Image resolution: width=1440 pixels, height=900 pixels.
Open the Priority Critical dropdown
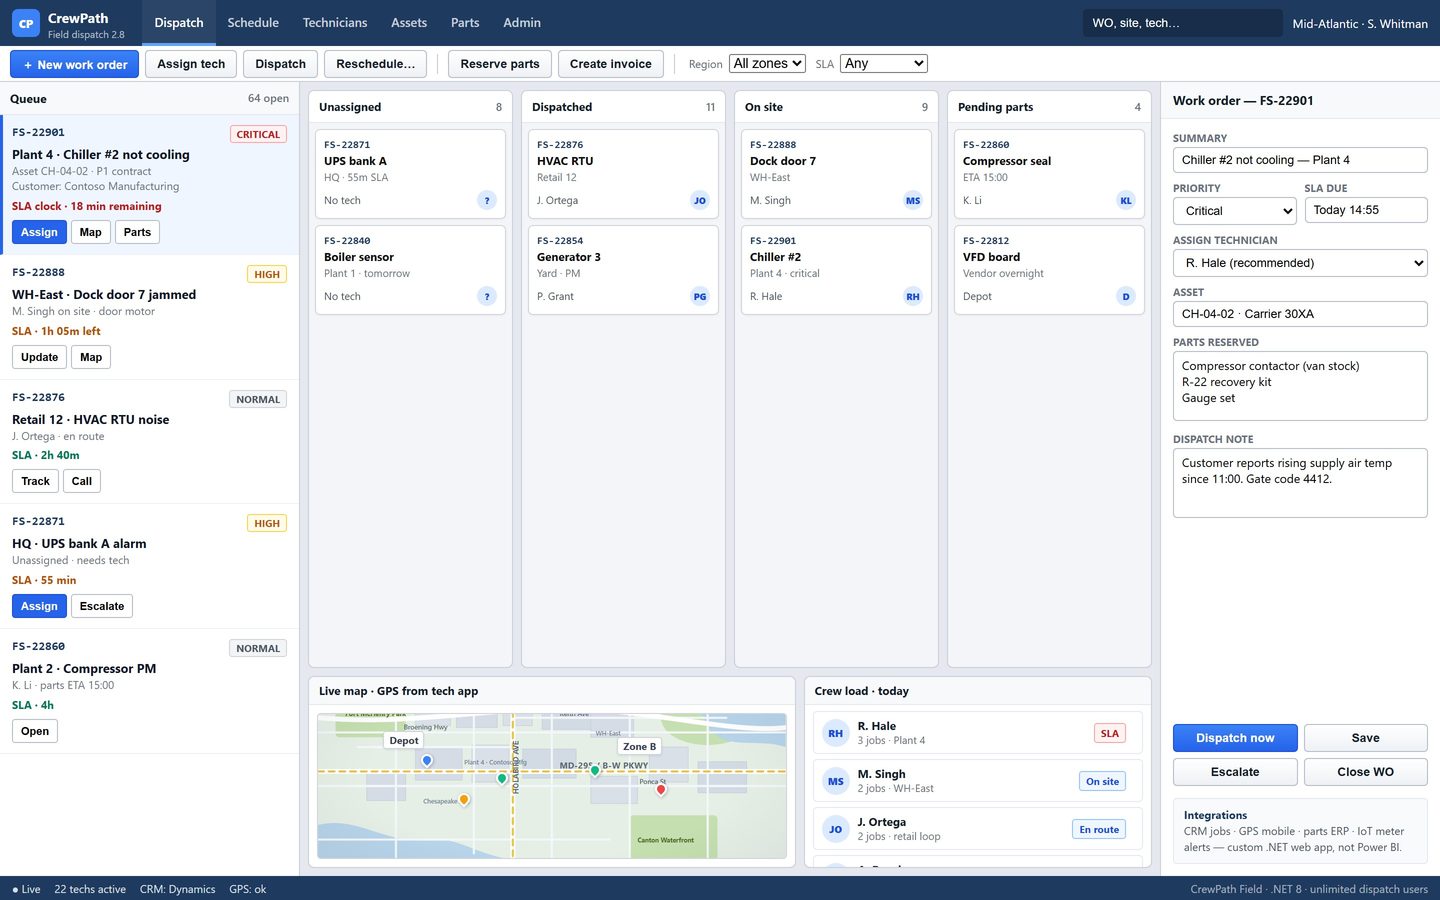click(1235, 211)
